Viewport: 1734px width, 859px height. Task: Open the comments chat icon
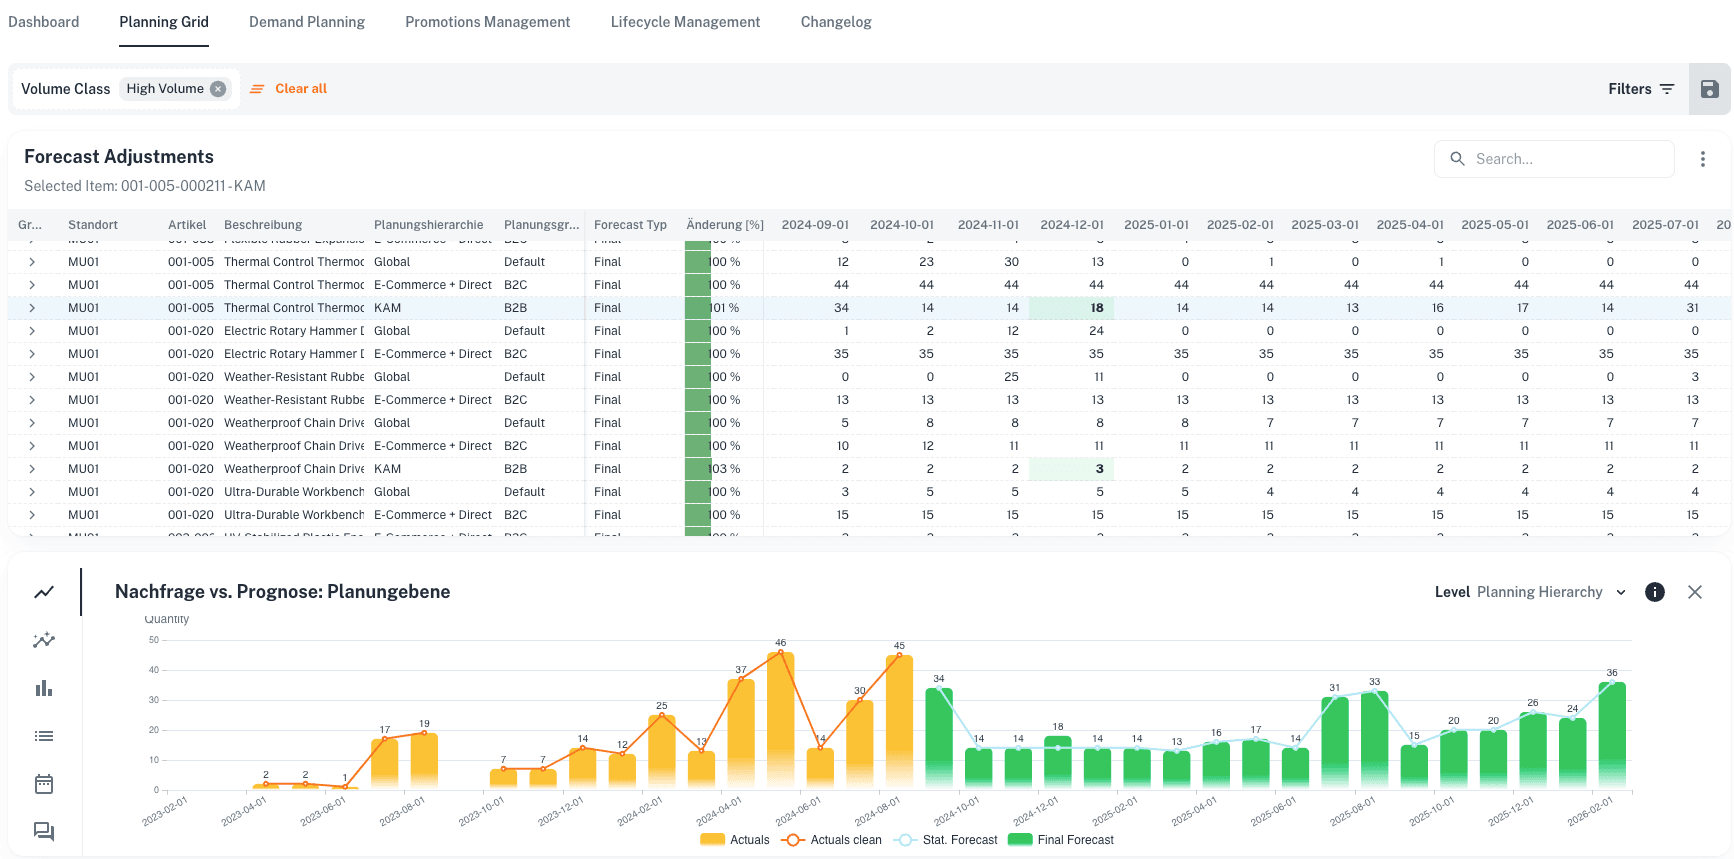(44, 832)
